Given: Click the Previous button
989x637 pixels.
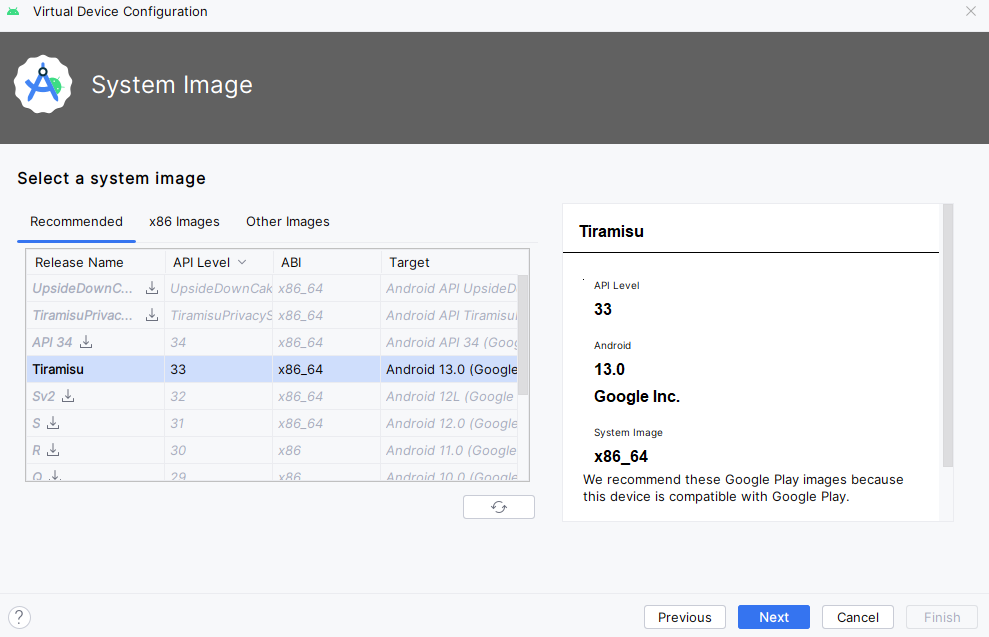Looking at the screenshot, I should point(685,617).
